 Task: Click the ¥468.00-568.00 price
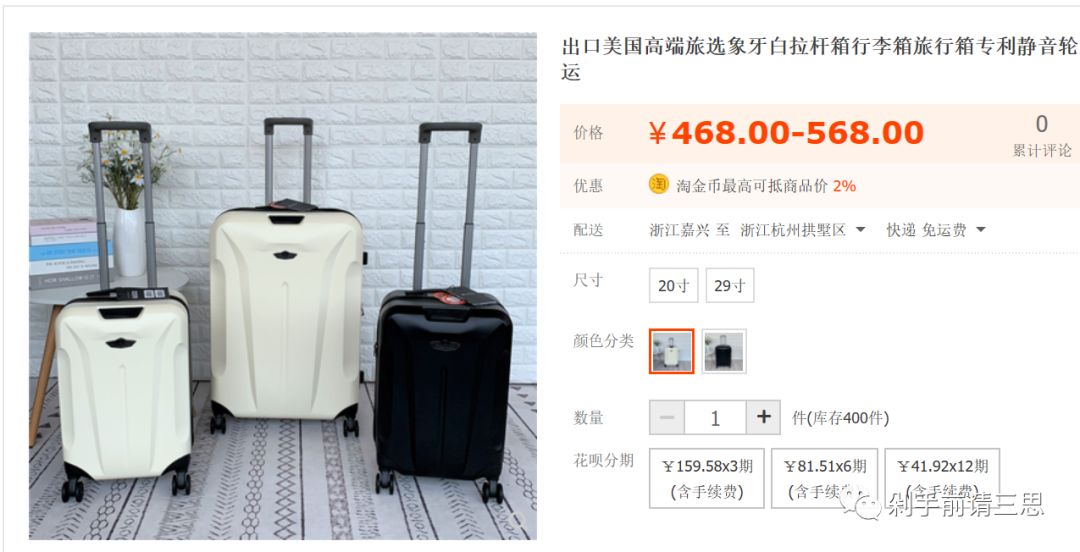(785, 133)
